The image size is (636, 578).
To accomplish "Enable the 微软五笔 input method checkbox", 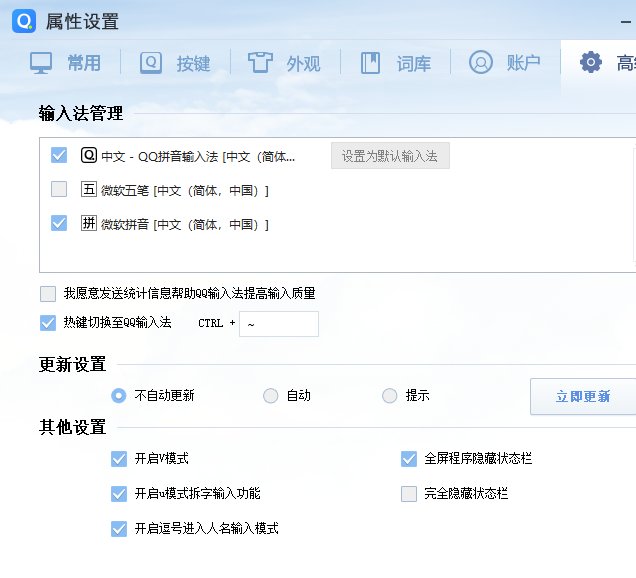I will pyautogui.click(x=59, y=190).
